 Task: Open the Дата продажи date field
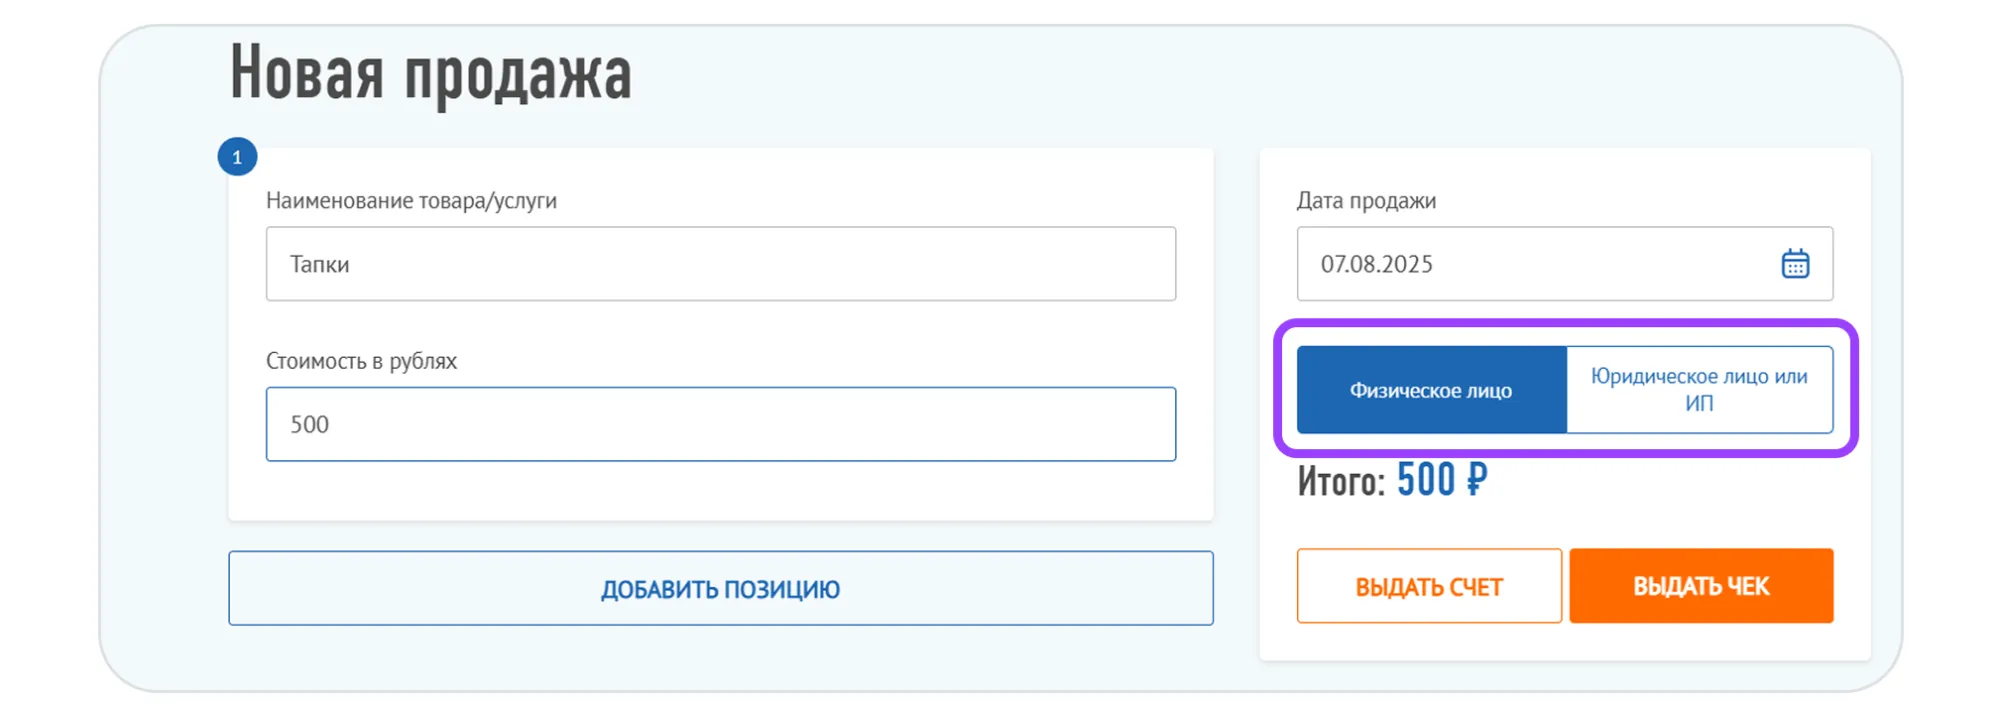pos(1540,264)
